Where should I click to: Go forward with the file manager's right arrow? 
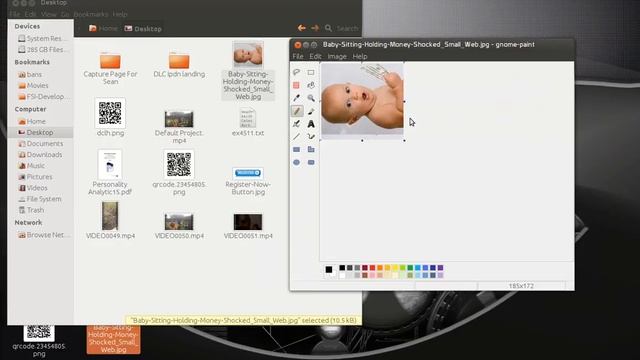tap(315, 28)
